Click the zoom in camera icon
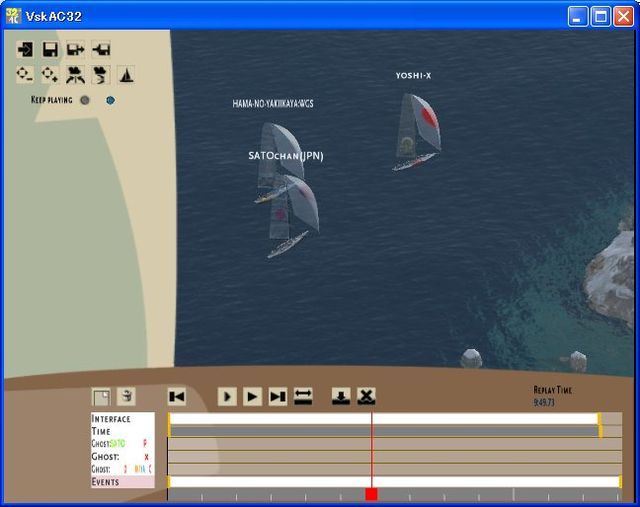The height and width of the screenshot is (507, 640). point(50,75)
